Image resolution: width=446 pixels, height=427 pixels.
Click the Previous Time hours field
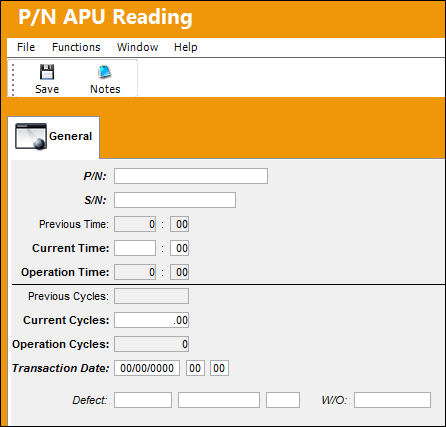pyautogui.click(x=135, y=224)
